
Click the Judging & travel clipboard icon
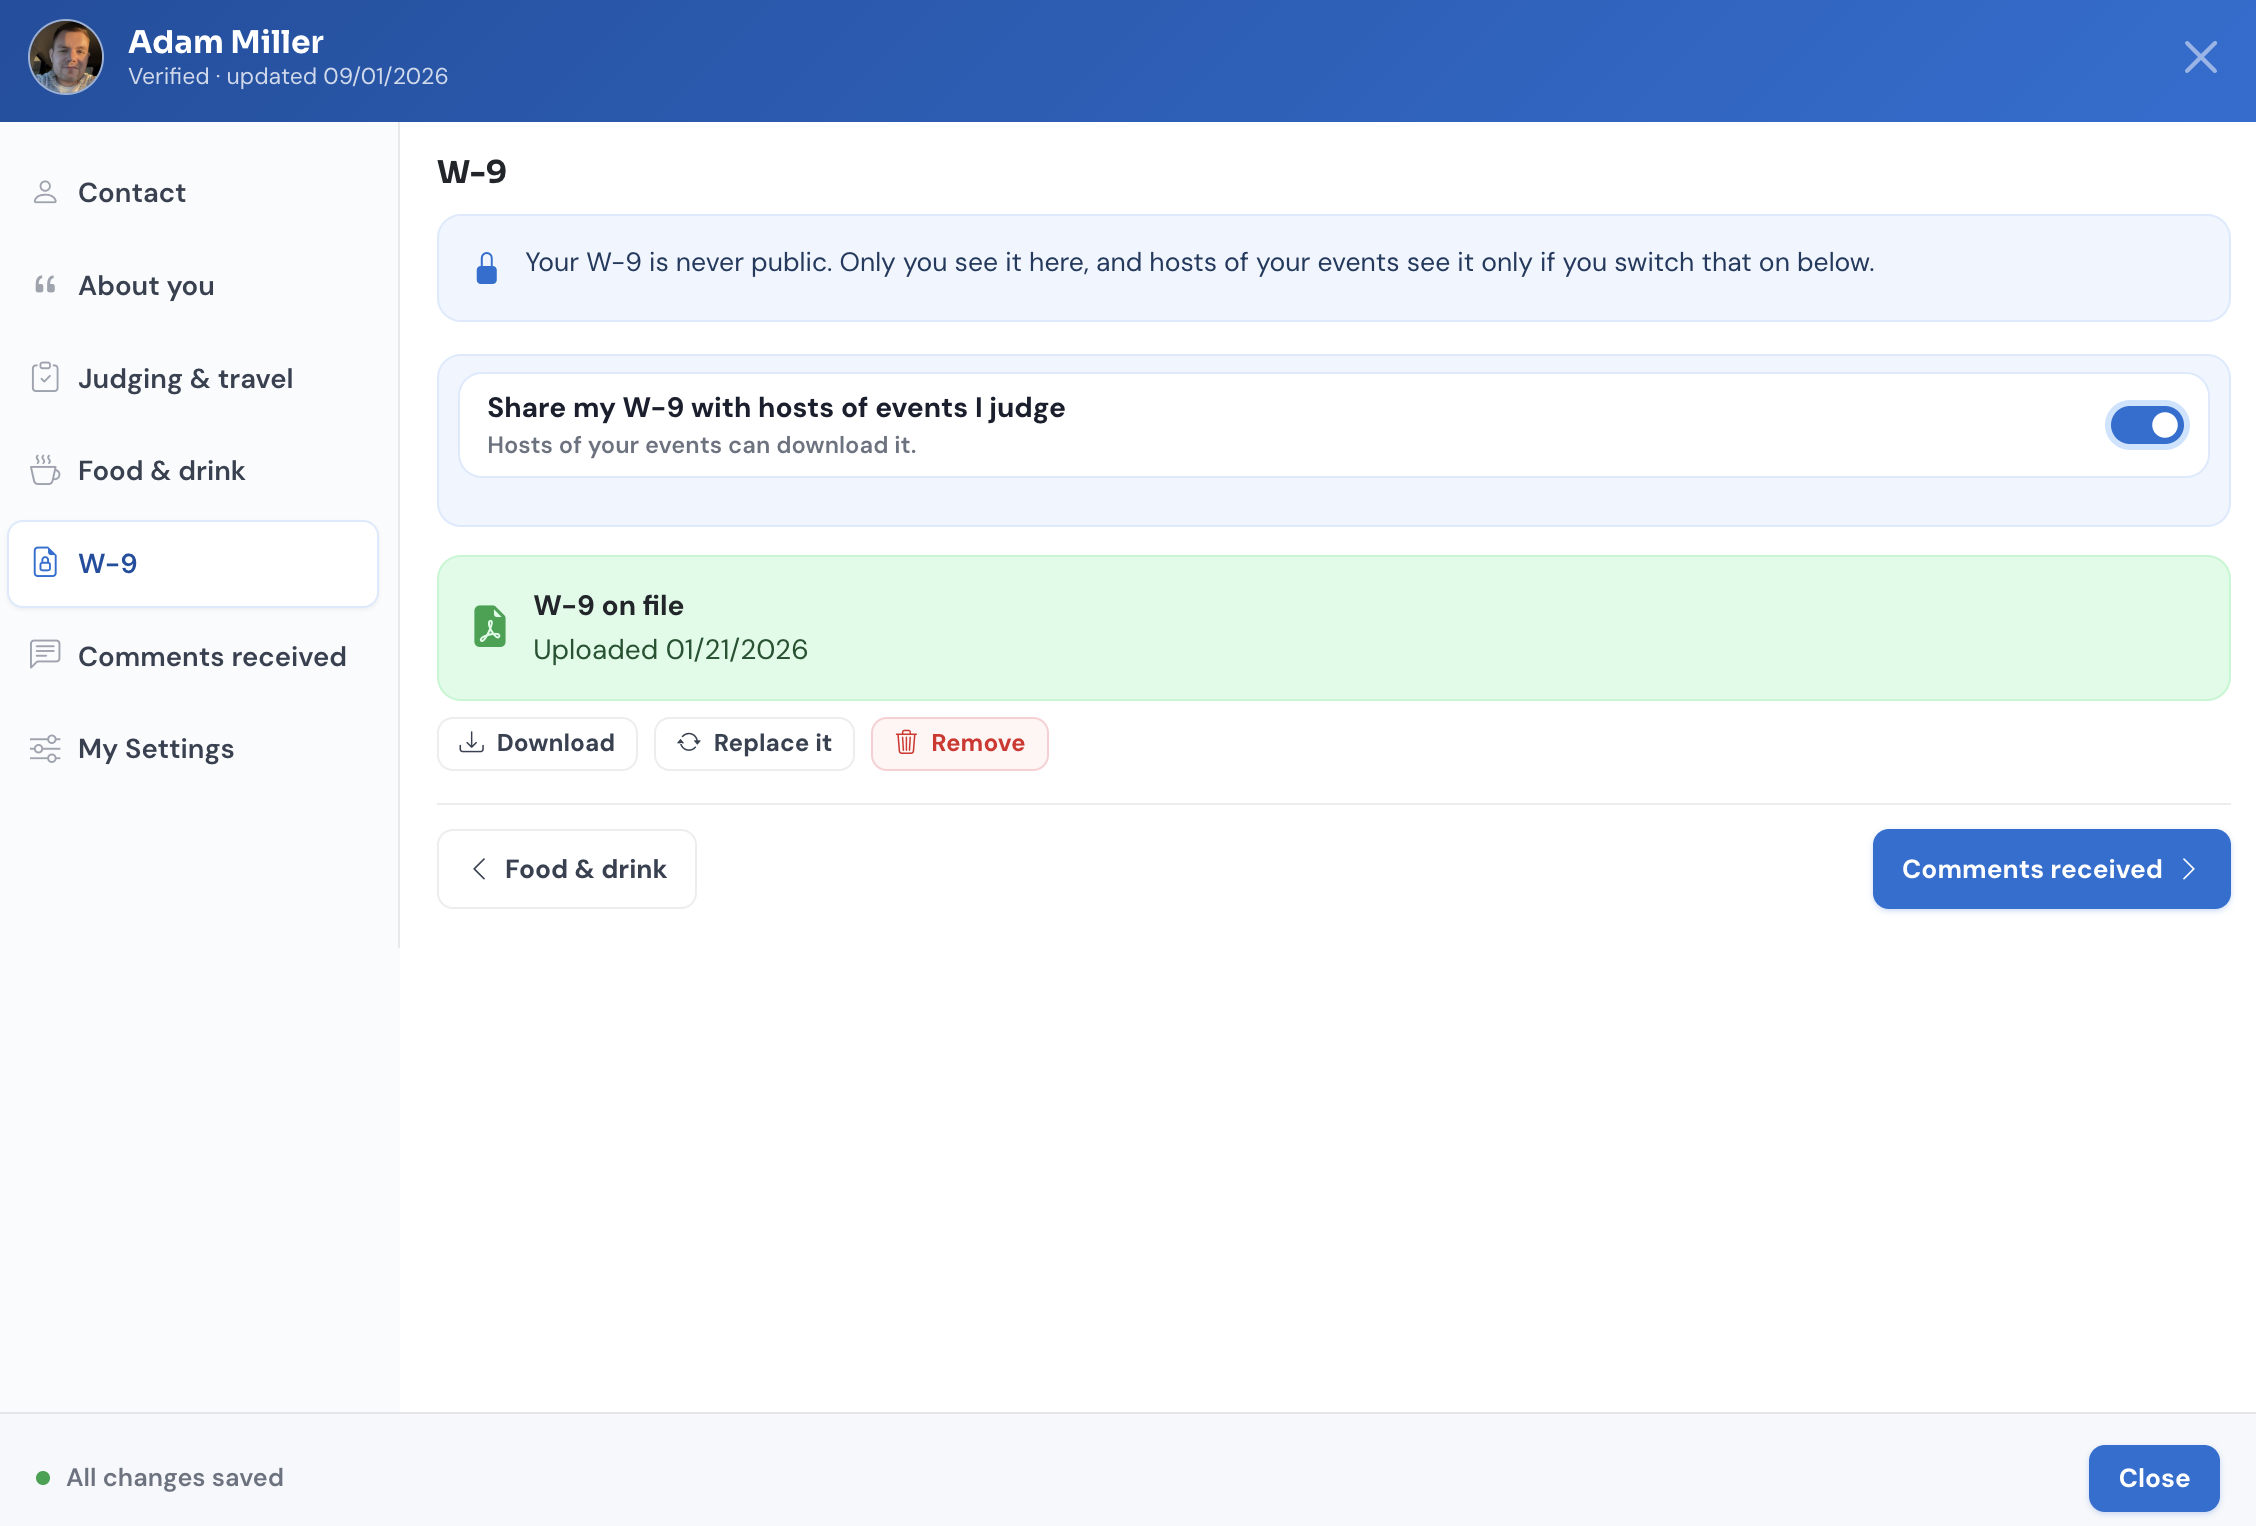click(45, 377)
